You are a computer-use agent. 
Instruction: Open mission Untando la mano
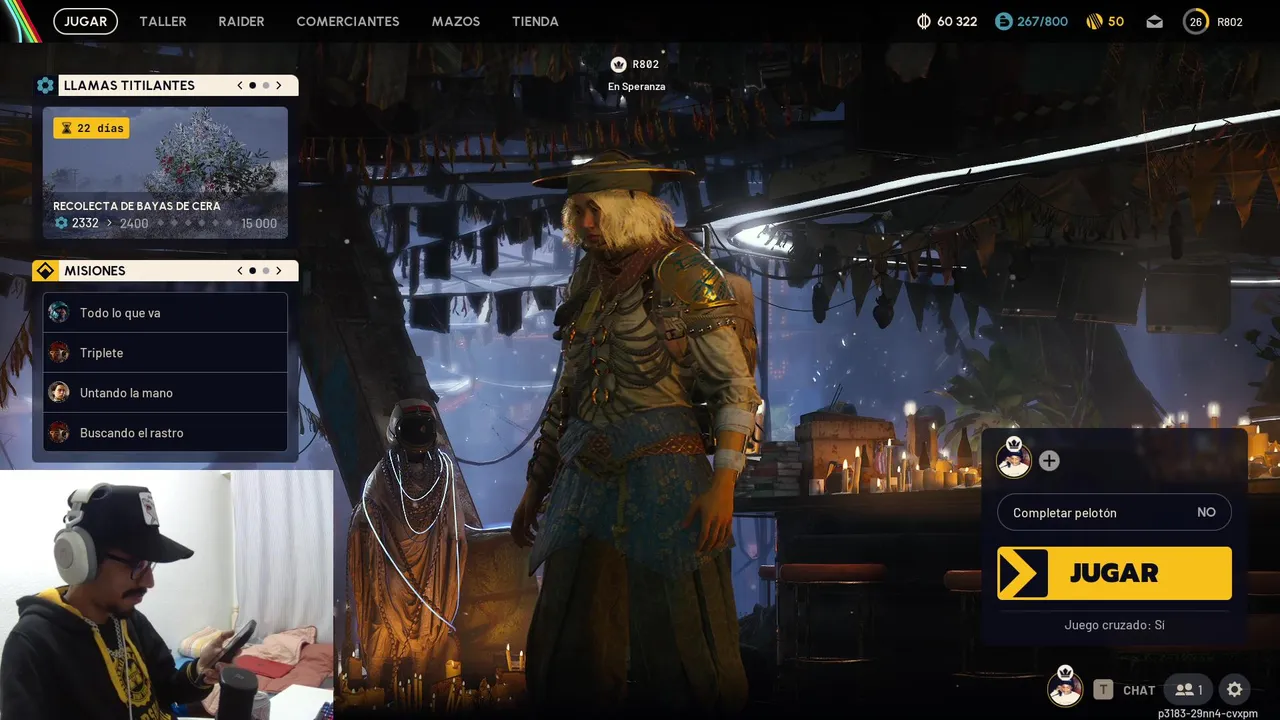[165, 393]
